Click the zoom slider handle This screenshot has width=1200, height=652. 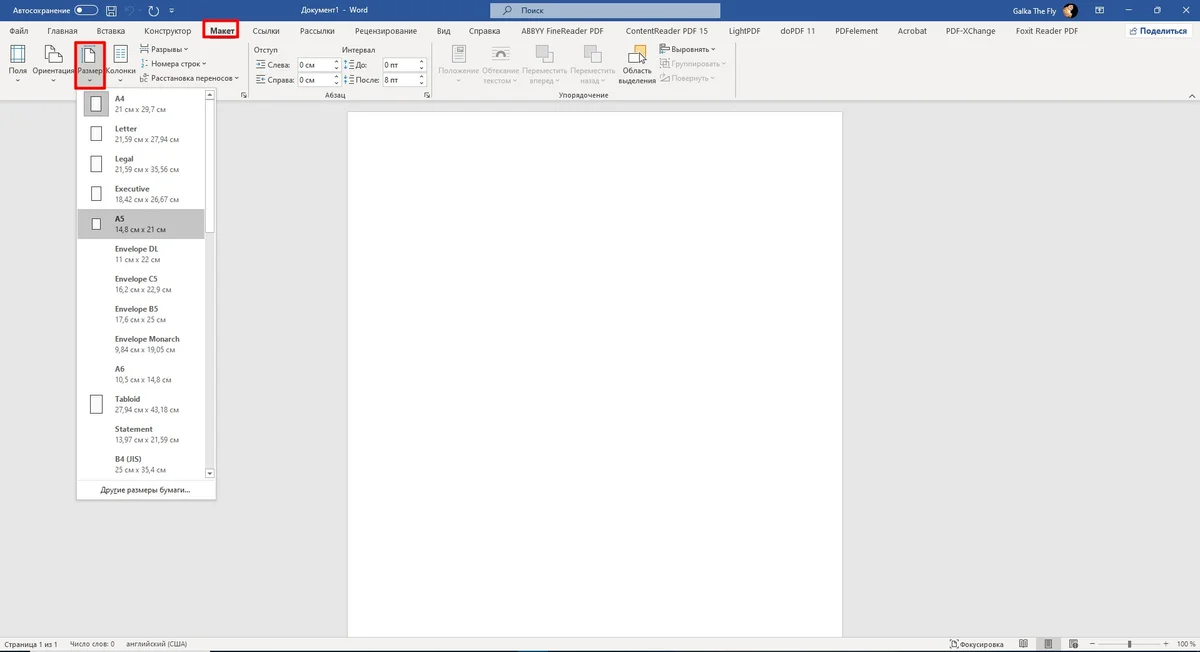[1130, 644]
